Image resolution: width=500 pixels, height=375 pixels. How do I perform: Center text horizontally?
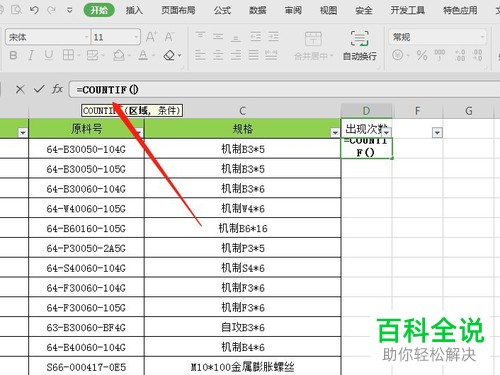pos(218,55)
